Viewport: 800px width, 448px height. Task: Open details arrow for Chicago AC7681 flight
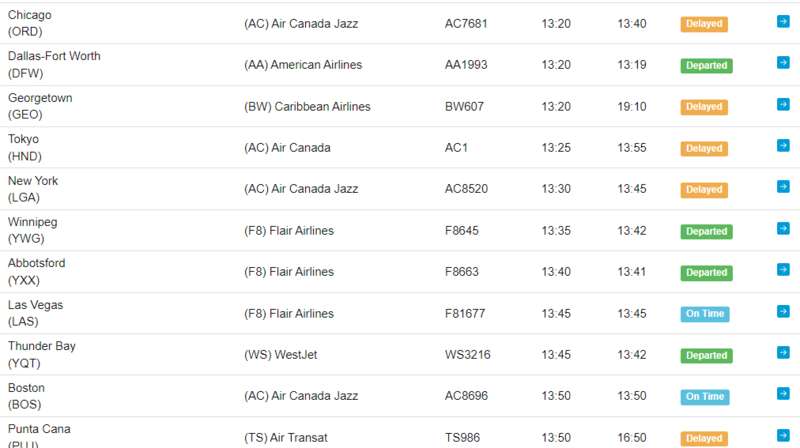(783, 21)
